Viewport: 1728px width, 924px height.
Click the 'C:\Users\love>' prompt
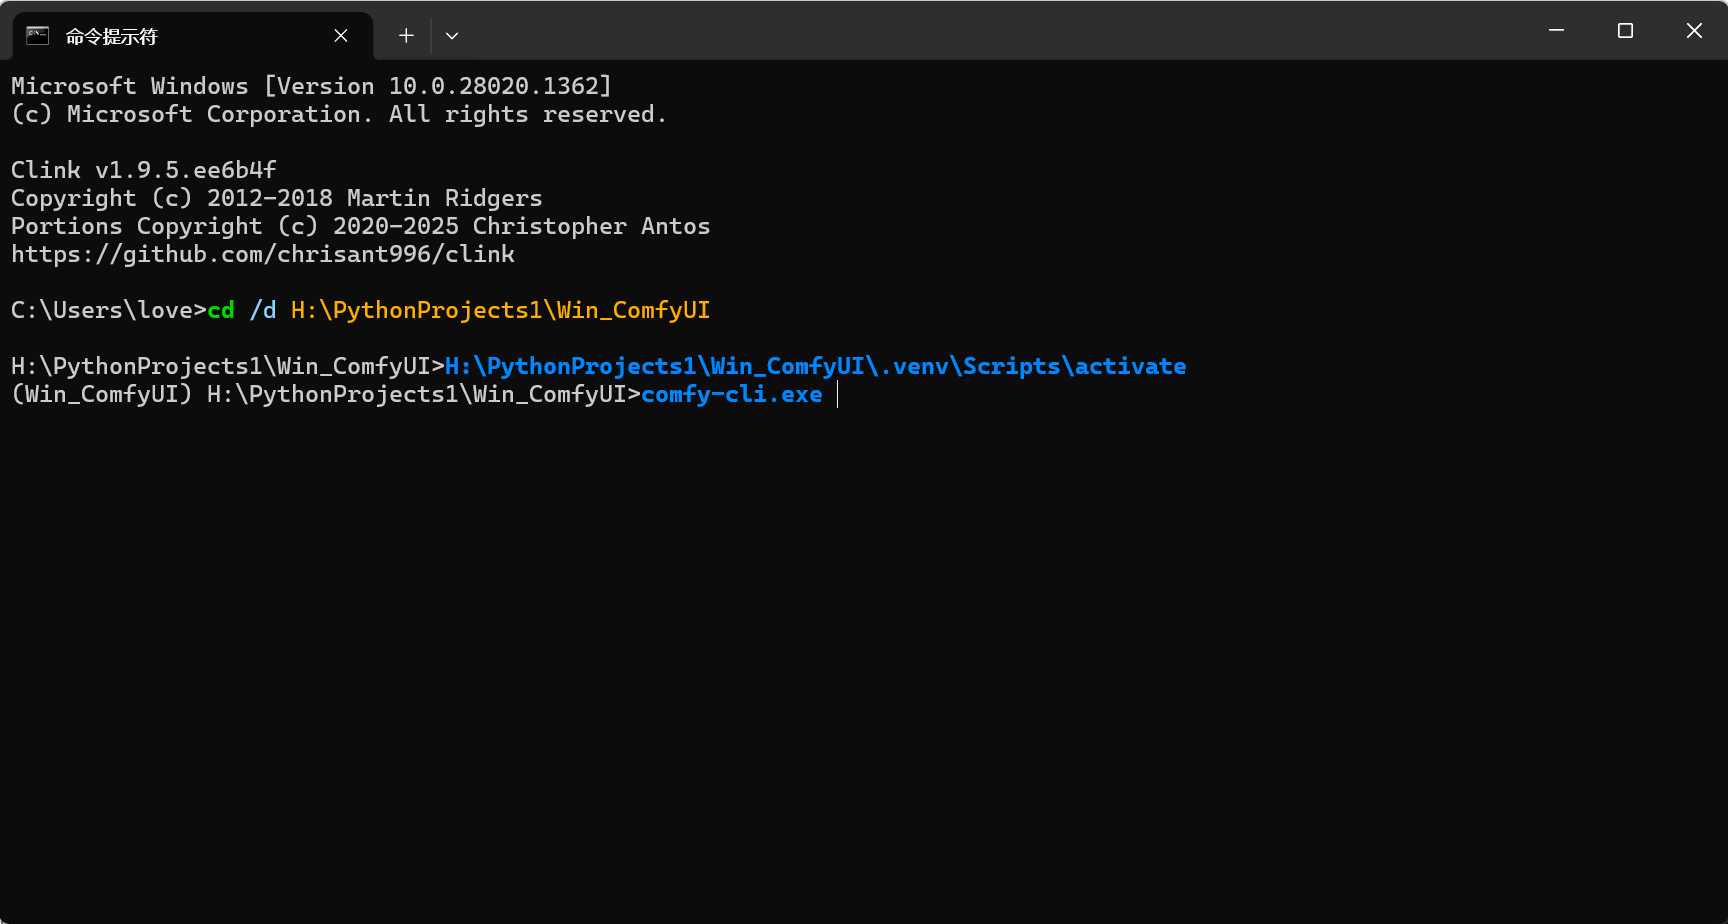pos(109,310)
